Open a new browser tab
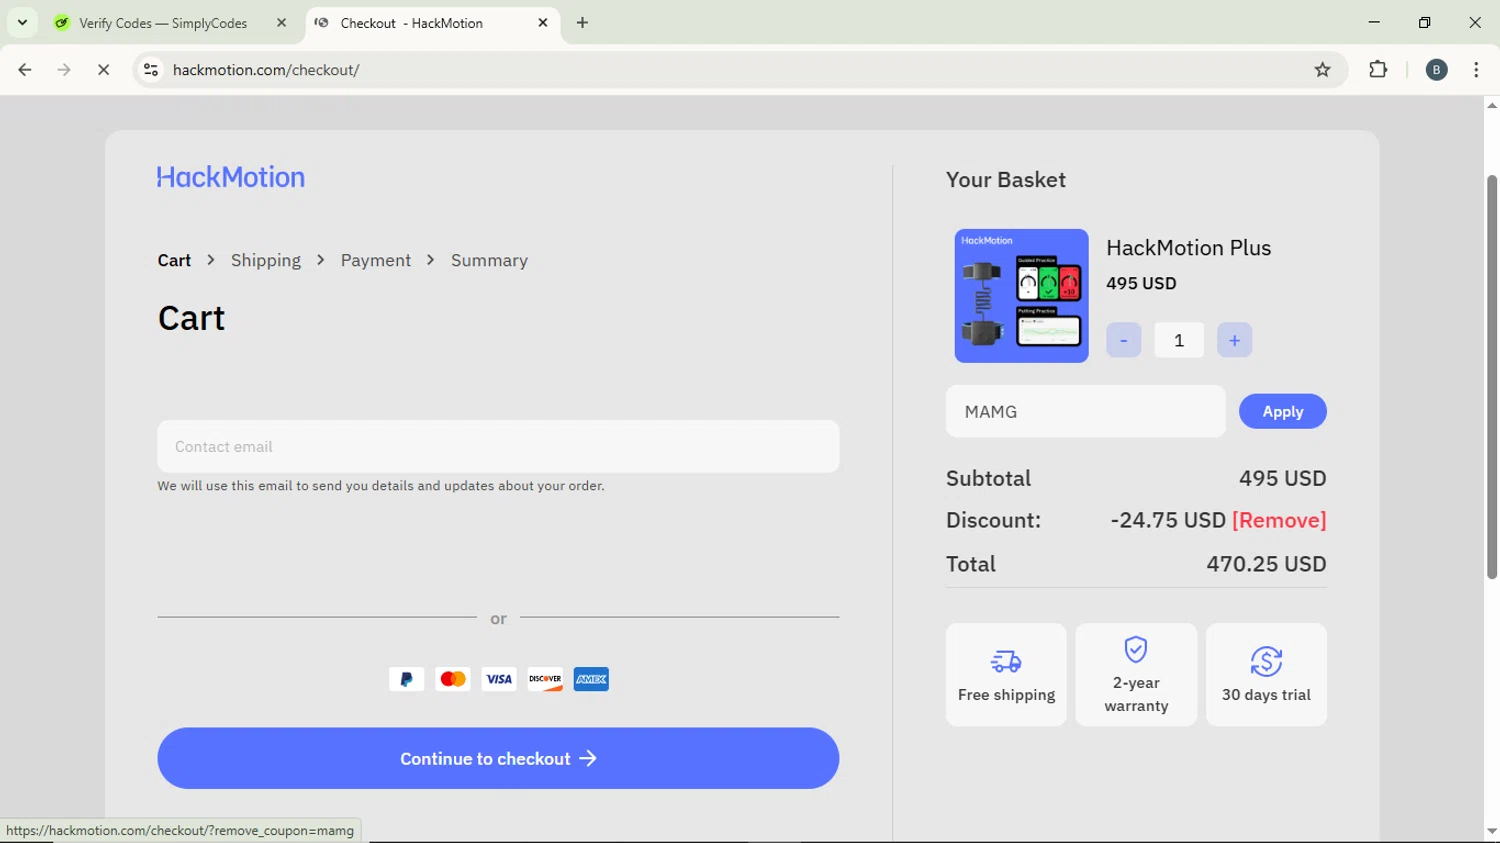This screenshot has width=1500, height=843. 583,23
